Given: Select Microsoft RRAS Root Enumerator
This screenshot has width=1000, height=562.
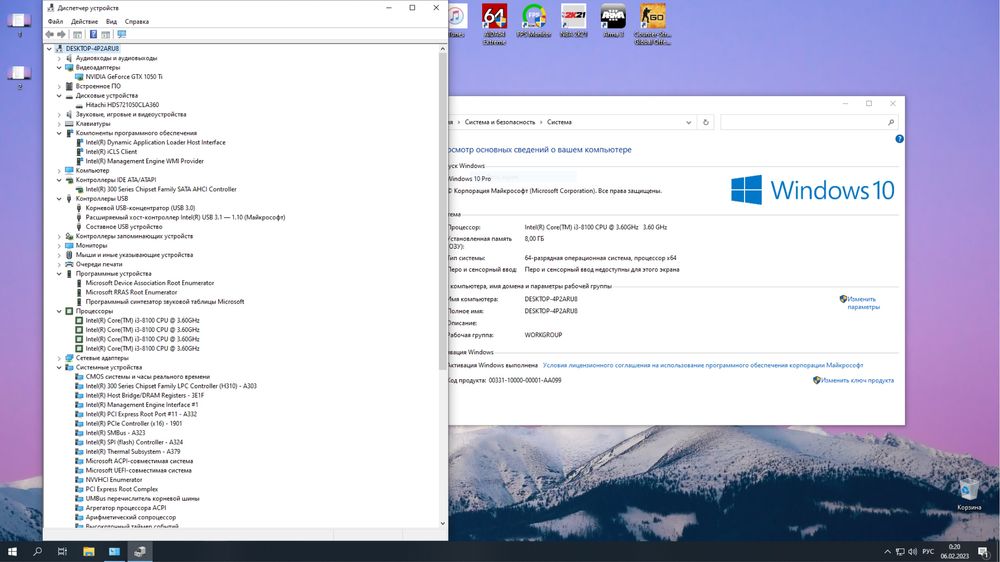Looking at the screenshot, I should pos(131,292).
